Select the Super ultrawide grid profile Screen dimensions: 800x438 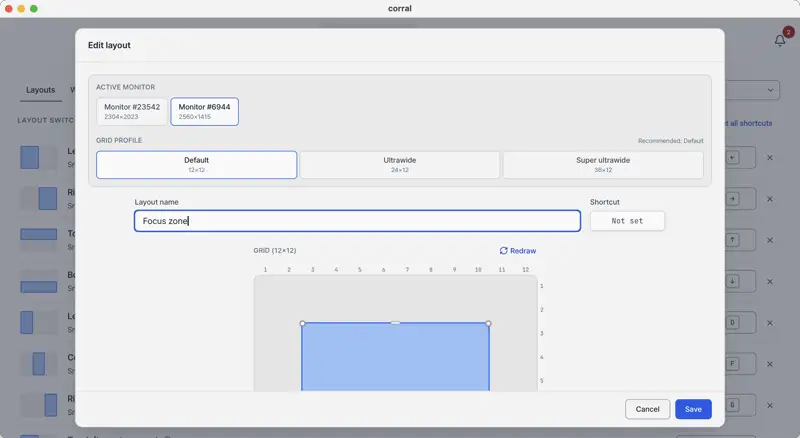pyautogui.click(x=603, y=164)
